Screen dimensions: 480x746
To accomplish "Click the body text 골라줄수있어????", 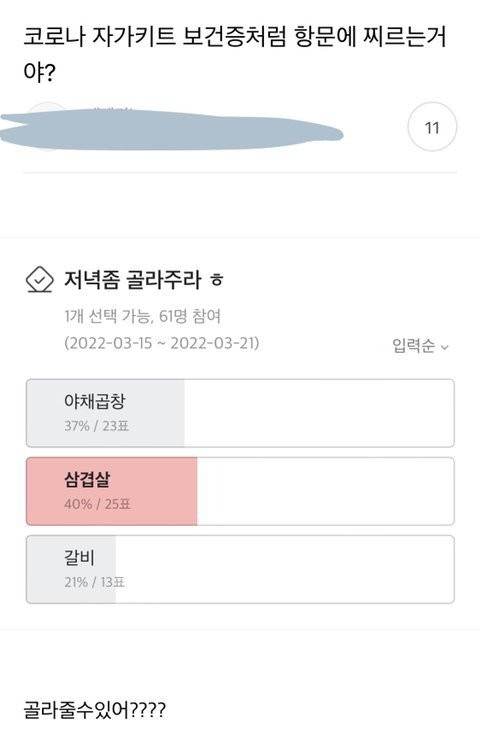I will [95, 710].
